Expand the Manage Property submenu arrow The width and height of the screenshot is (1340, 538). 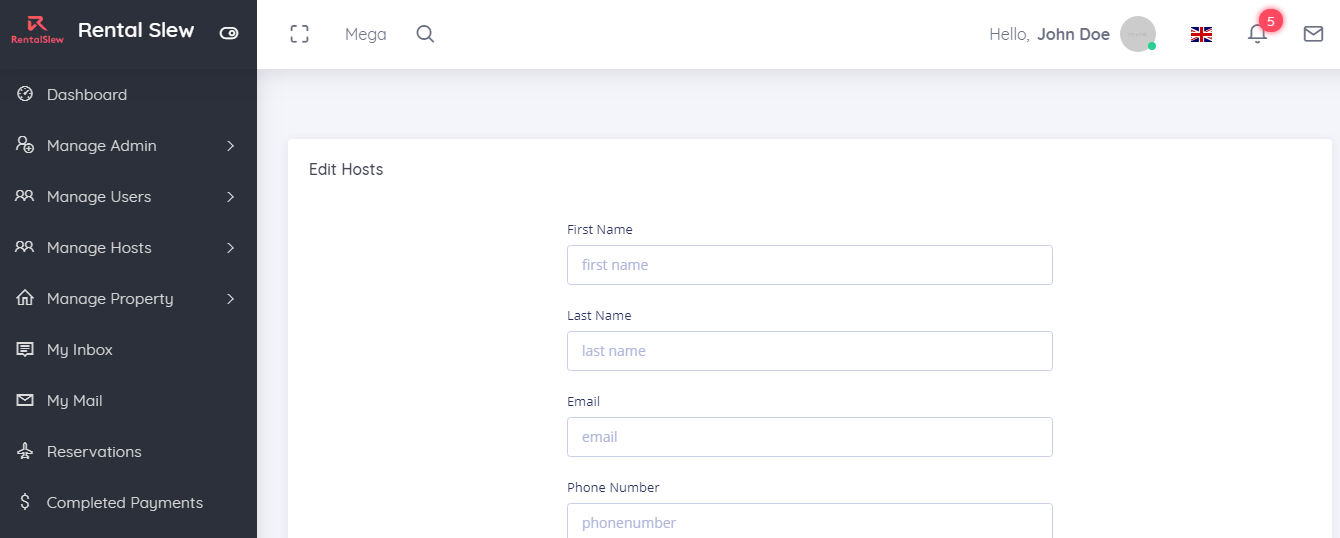click(230, 299)
